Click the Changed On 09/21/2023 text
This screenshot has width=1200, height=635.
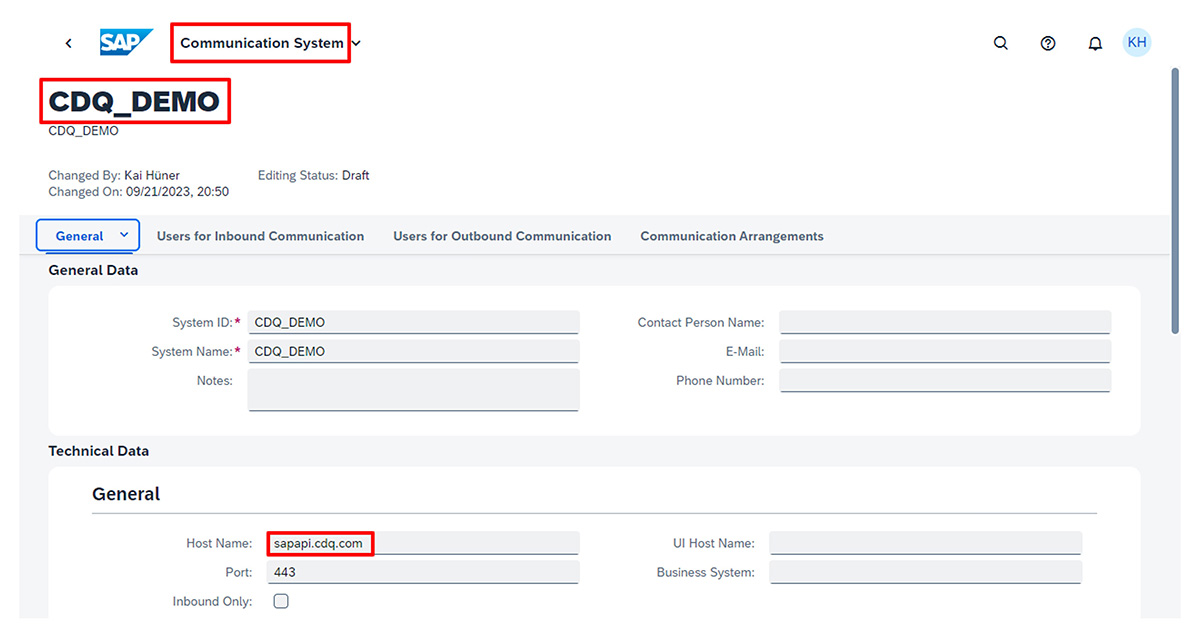(x=138, y=191)
